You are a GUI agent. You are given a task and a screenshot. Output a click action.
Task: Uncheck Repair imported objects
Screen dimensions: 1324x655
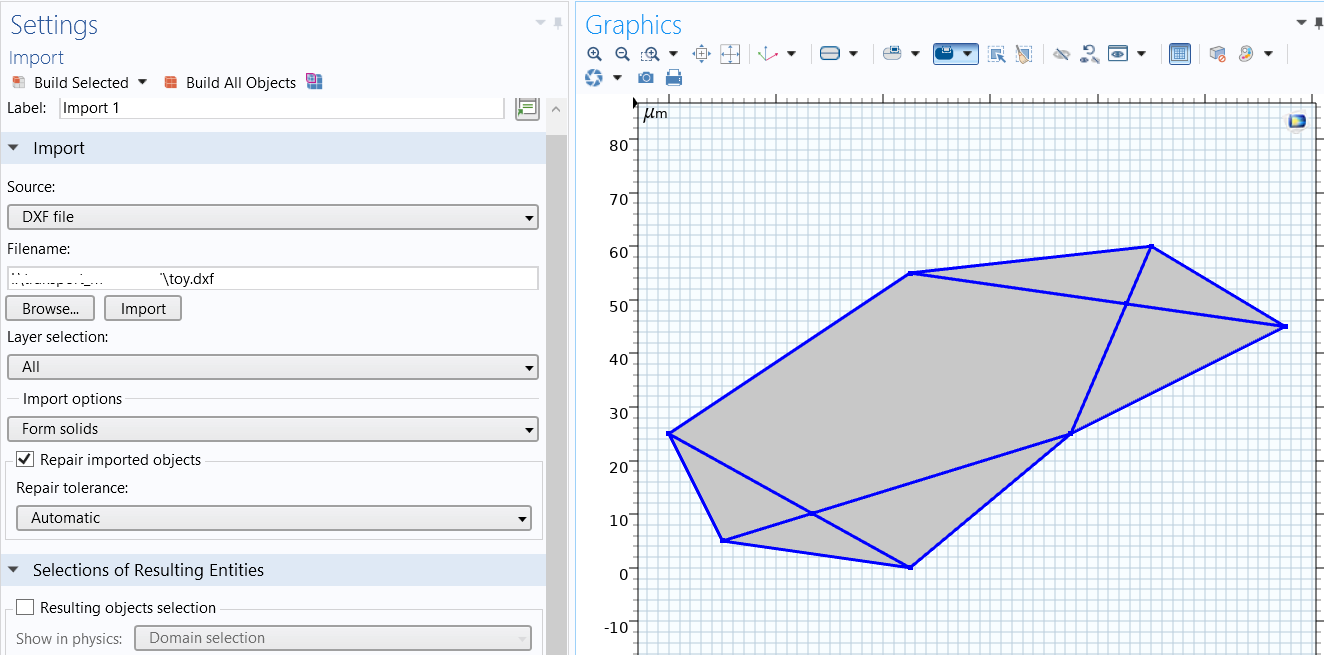(26, 460)
